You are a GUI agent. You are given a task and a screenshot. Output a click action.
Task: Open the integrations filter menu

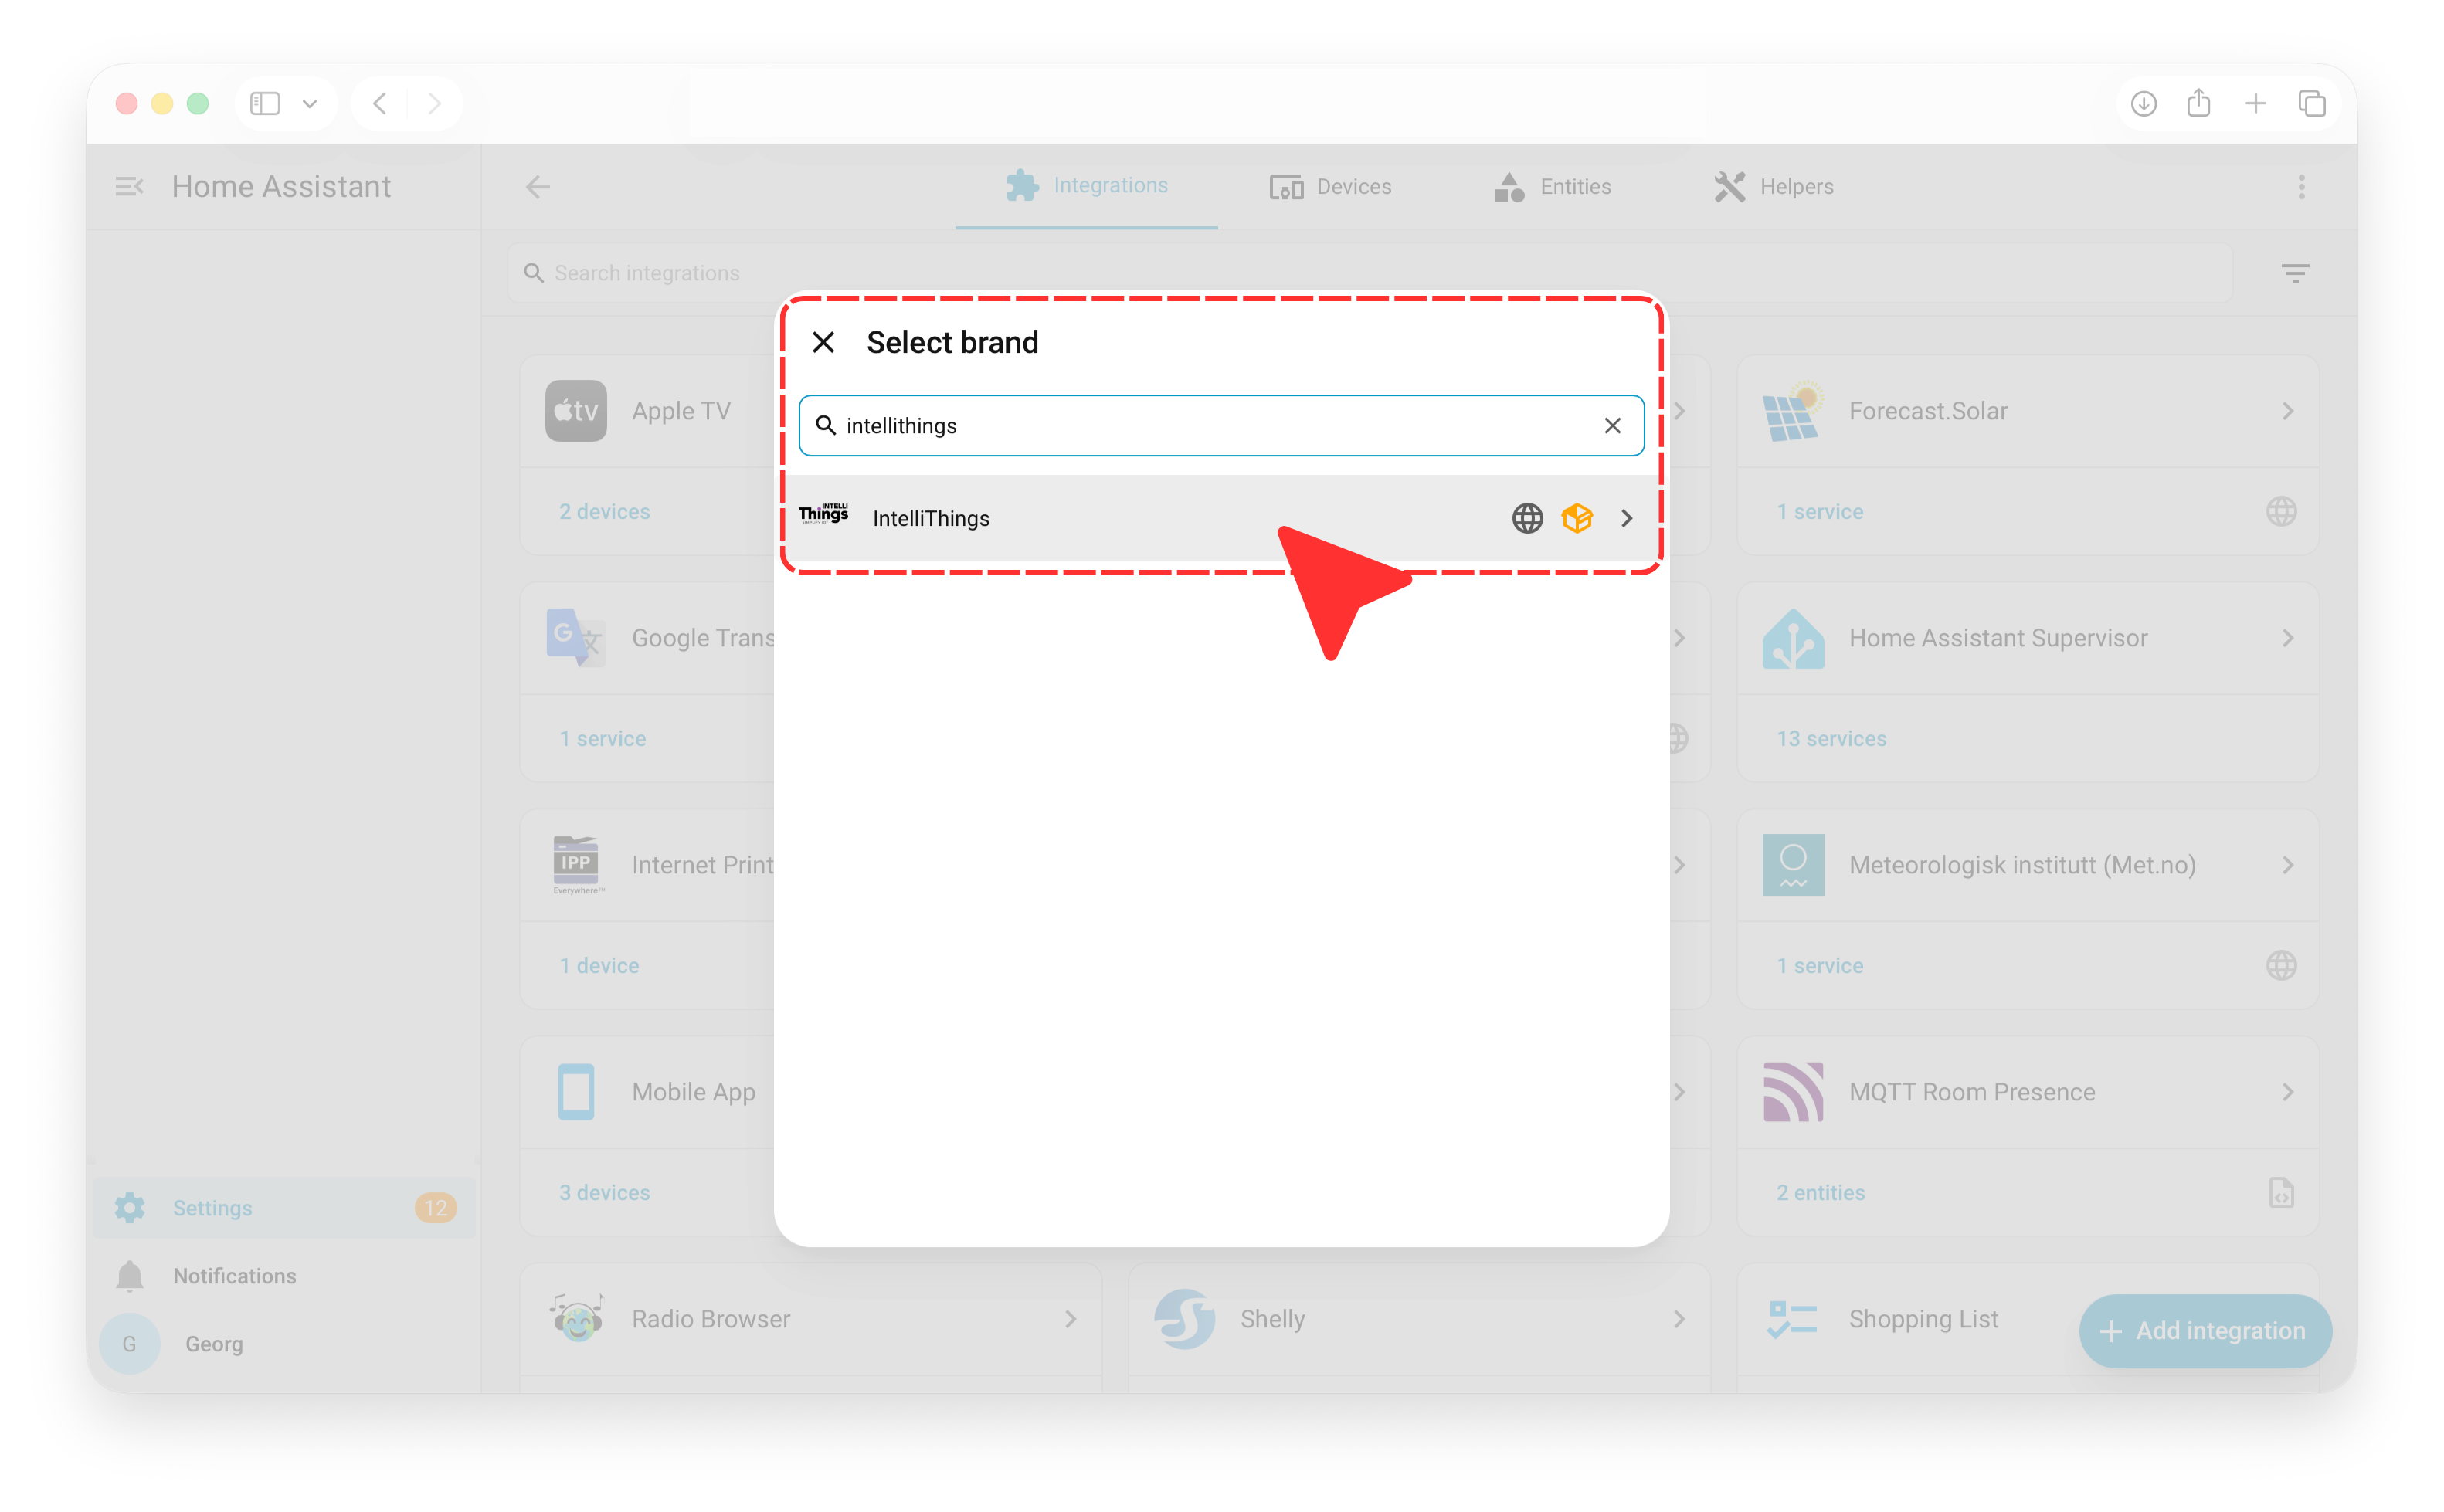click(2294, 273)
